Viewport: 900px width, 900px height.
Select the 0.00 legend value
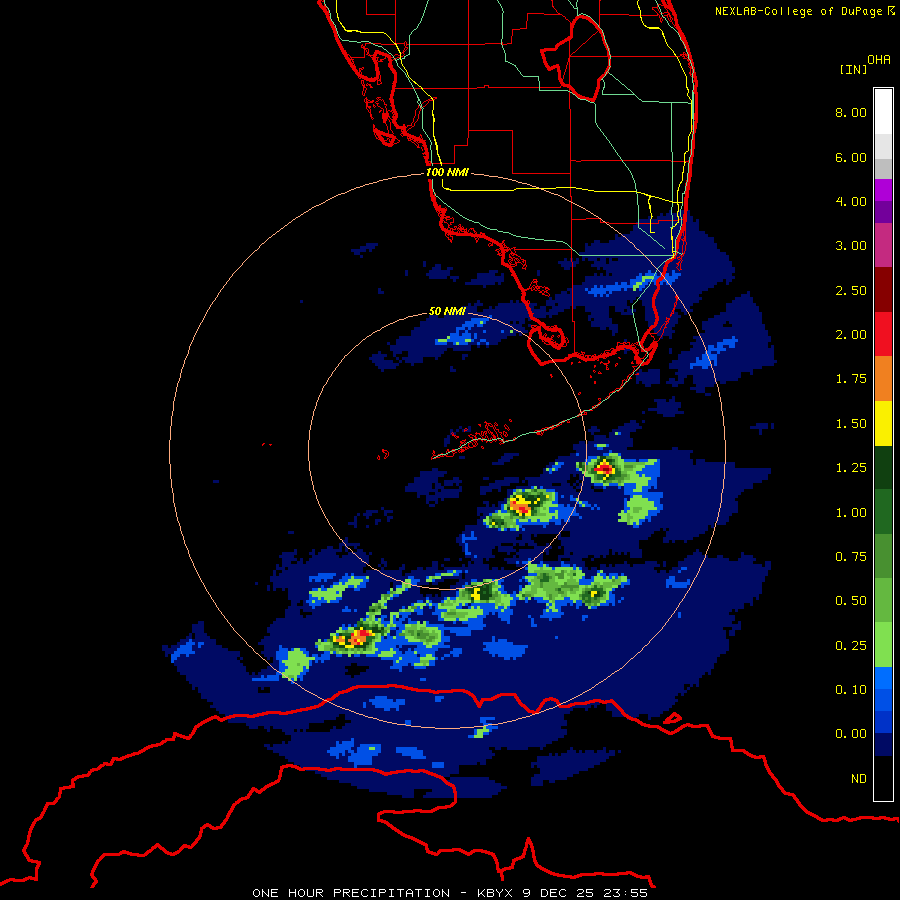[x=851, y=734]
